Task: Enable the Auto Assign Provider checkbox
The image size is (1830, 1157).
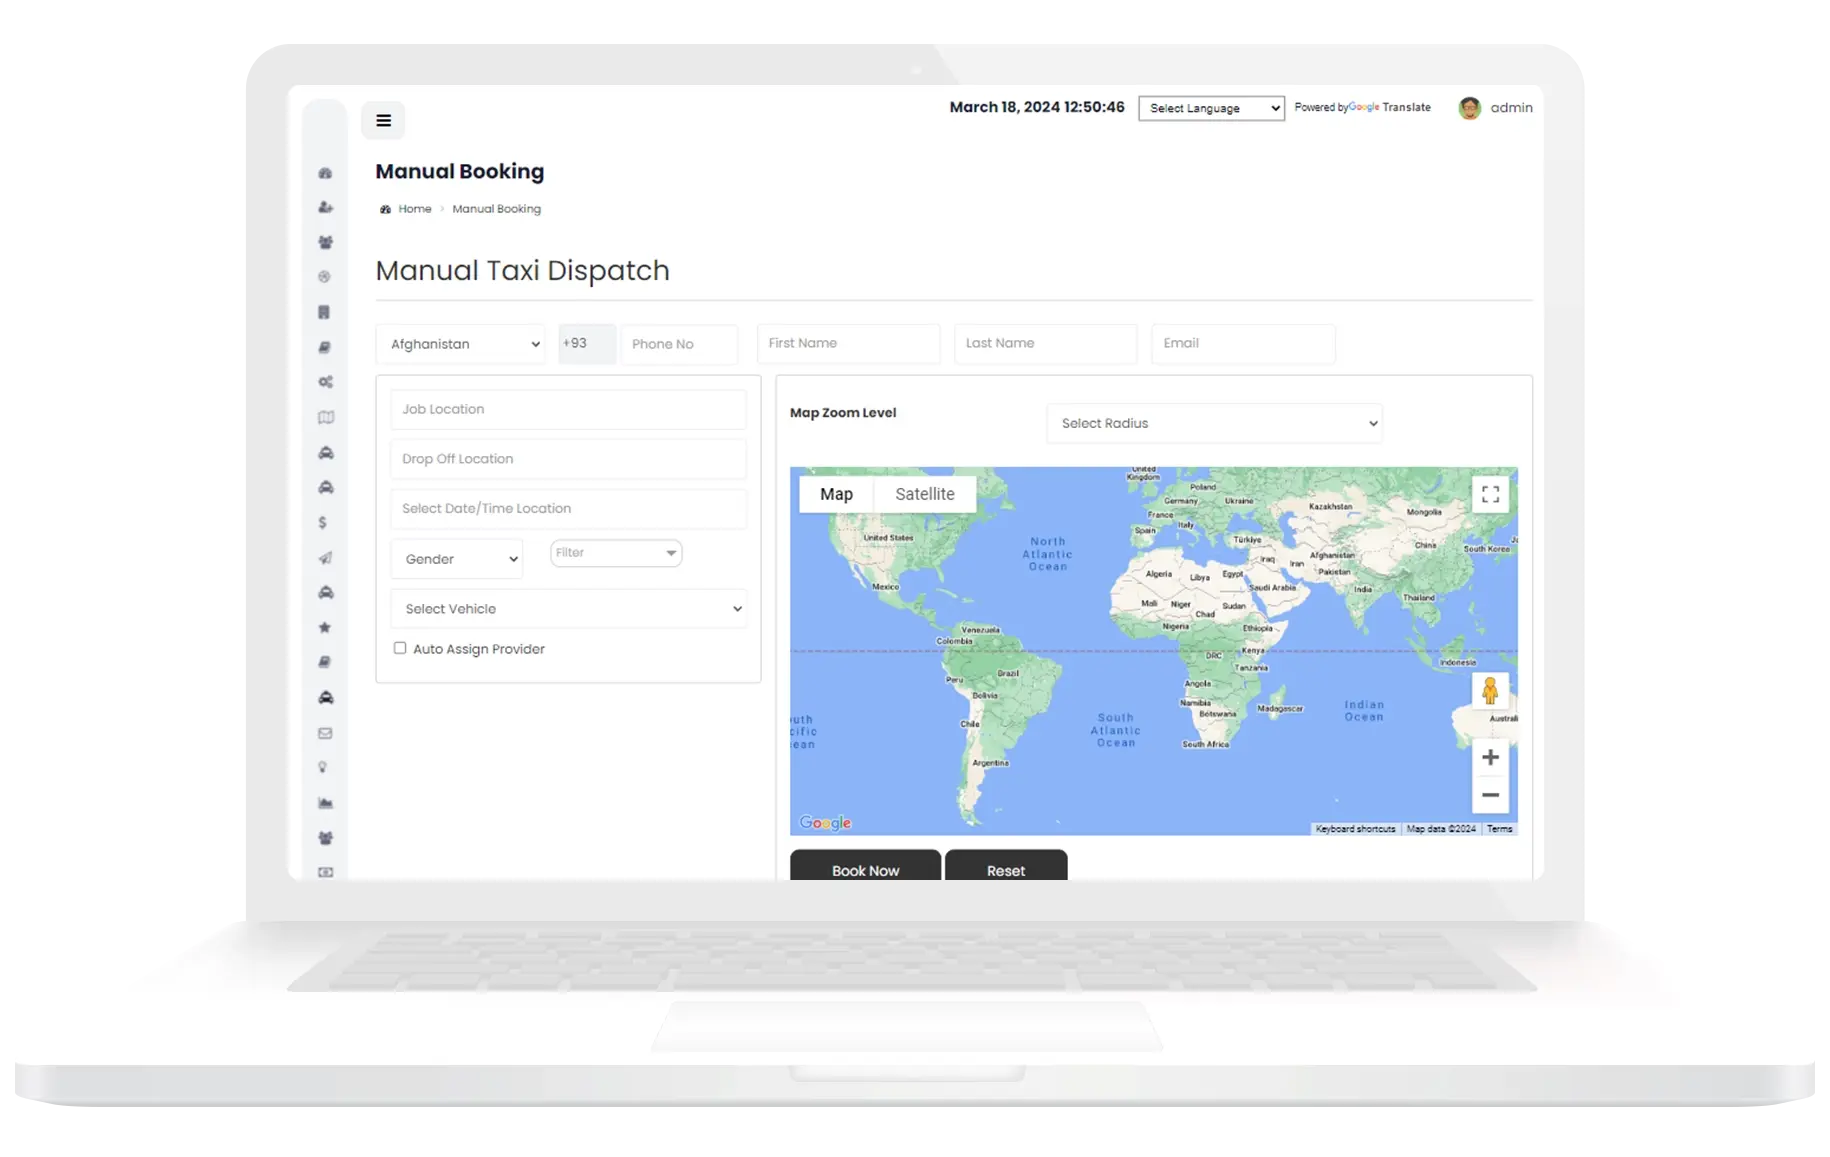Action: tap(400, 648)
